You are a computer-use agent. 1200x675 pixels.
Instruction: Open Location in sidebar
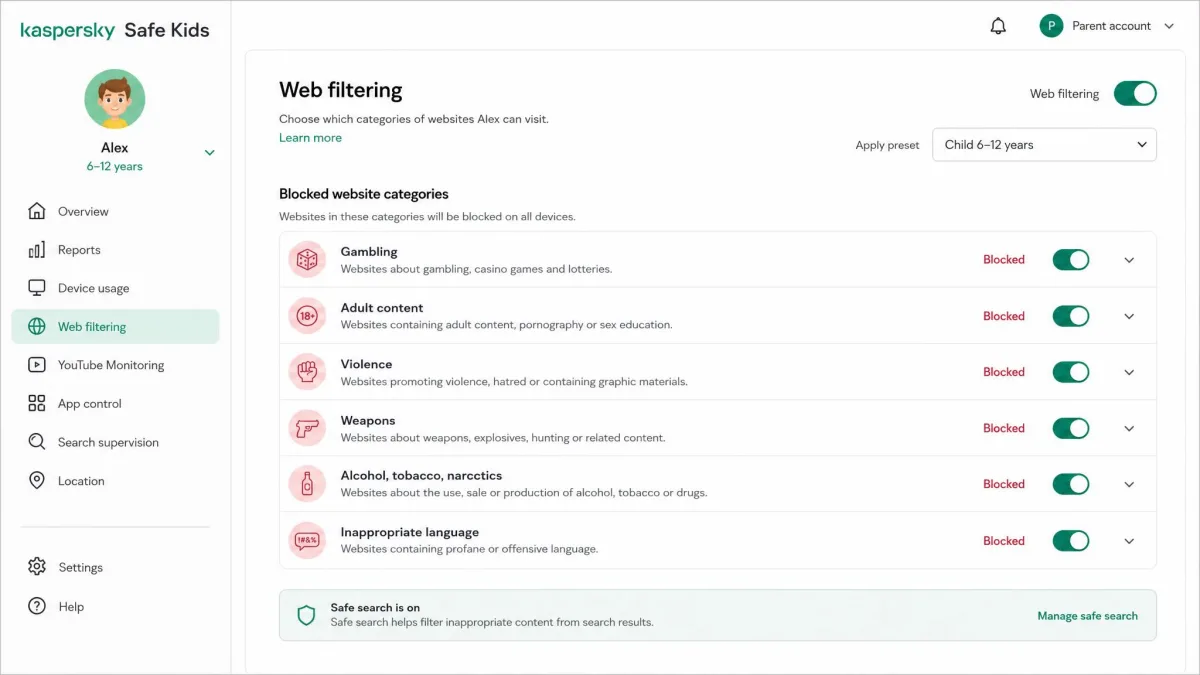pyautogui.click(x=115, y=481)
